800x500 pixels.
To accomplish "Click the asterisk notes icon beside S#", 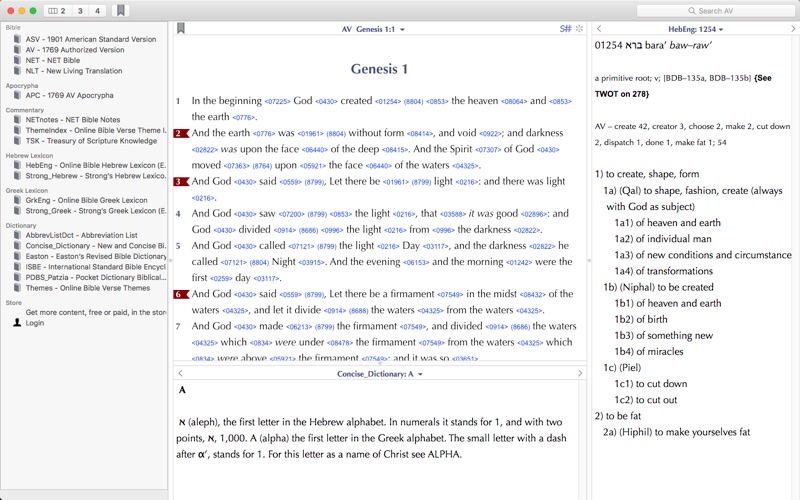I will point(579,29).
